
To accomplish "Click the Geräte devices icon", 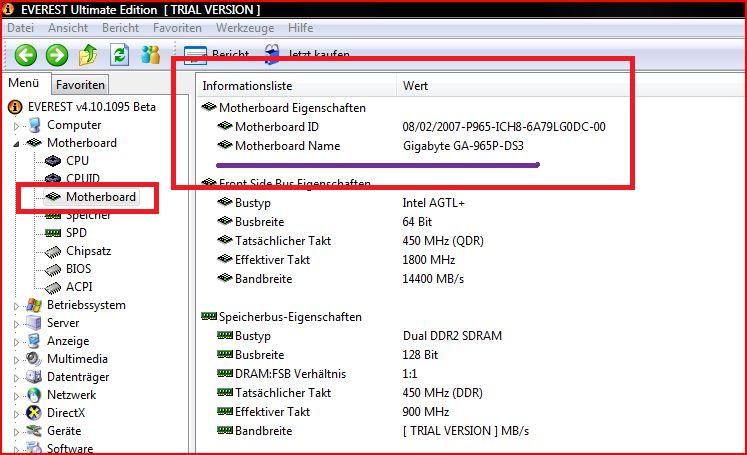I will pos(34,431).
